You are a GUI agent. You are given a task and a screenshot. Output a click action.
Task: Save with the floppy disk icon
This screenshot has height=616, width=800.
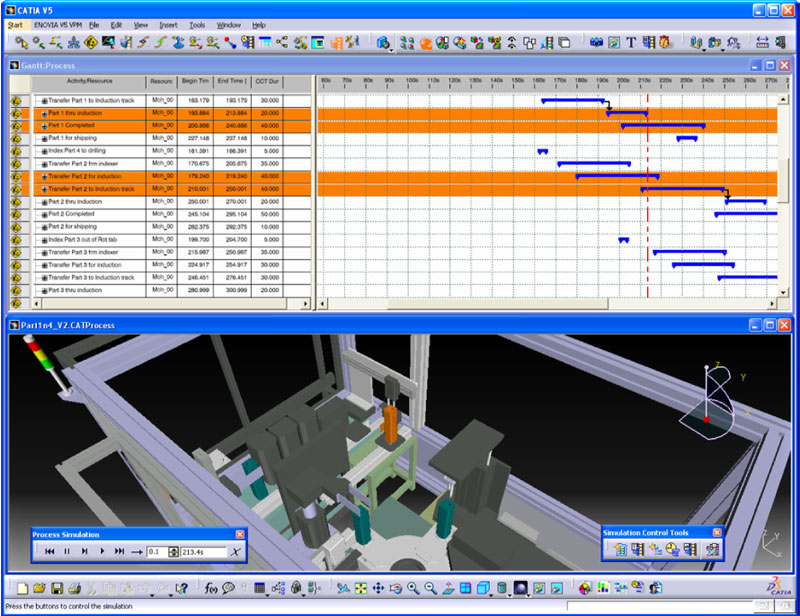tap(57, 588)
